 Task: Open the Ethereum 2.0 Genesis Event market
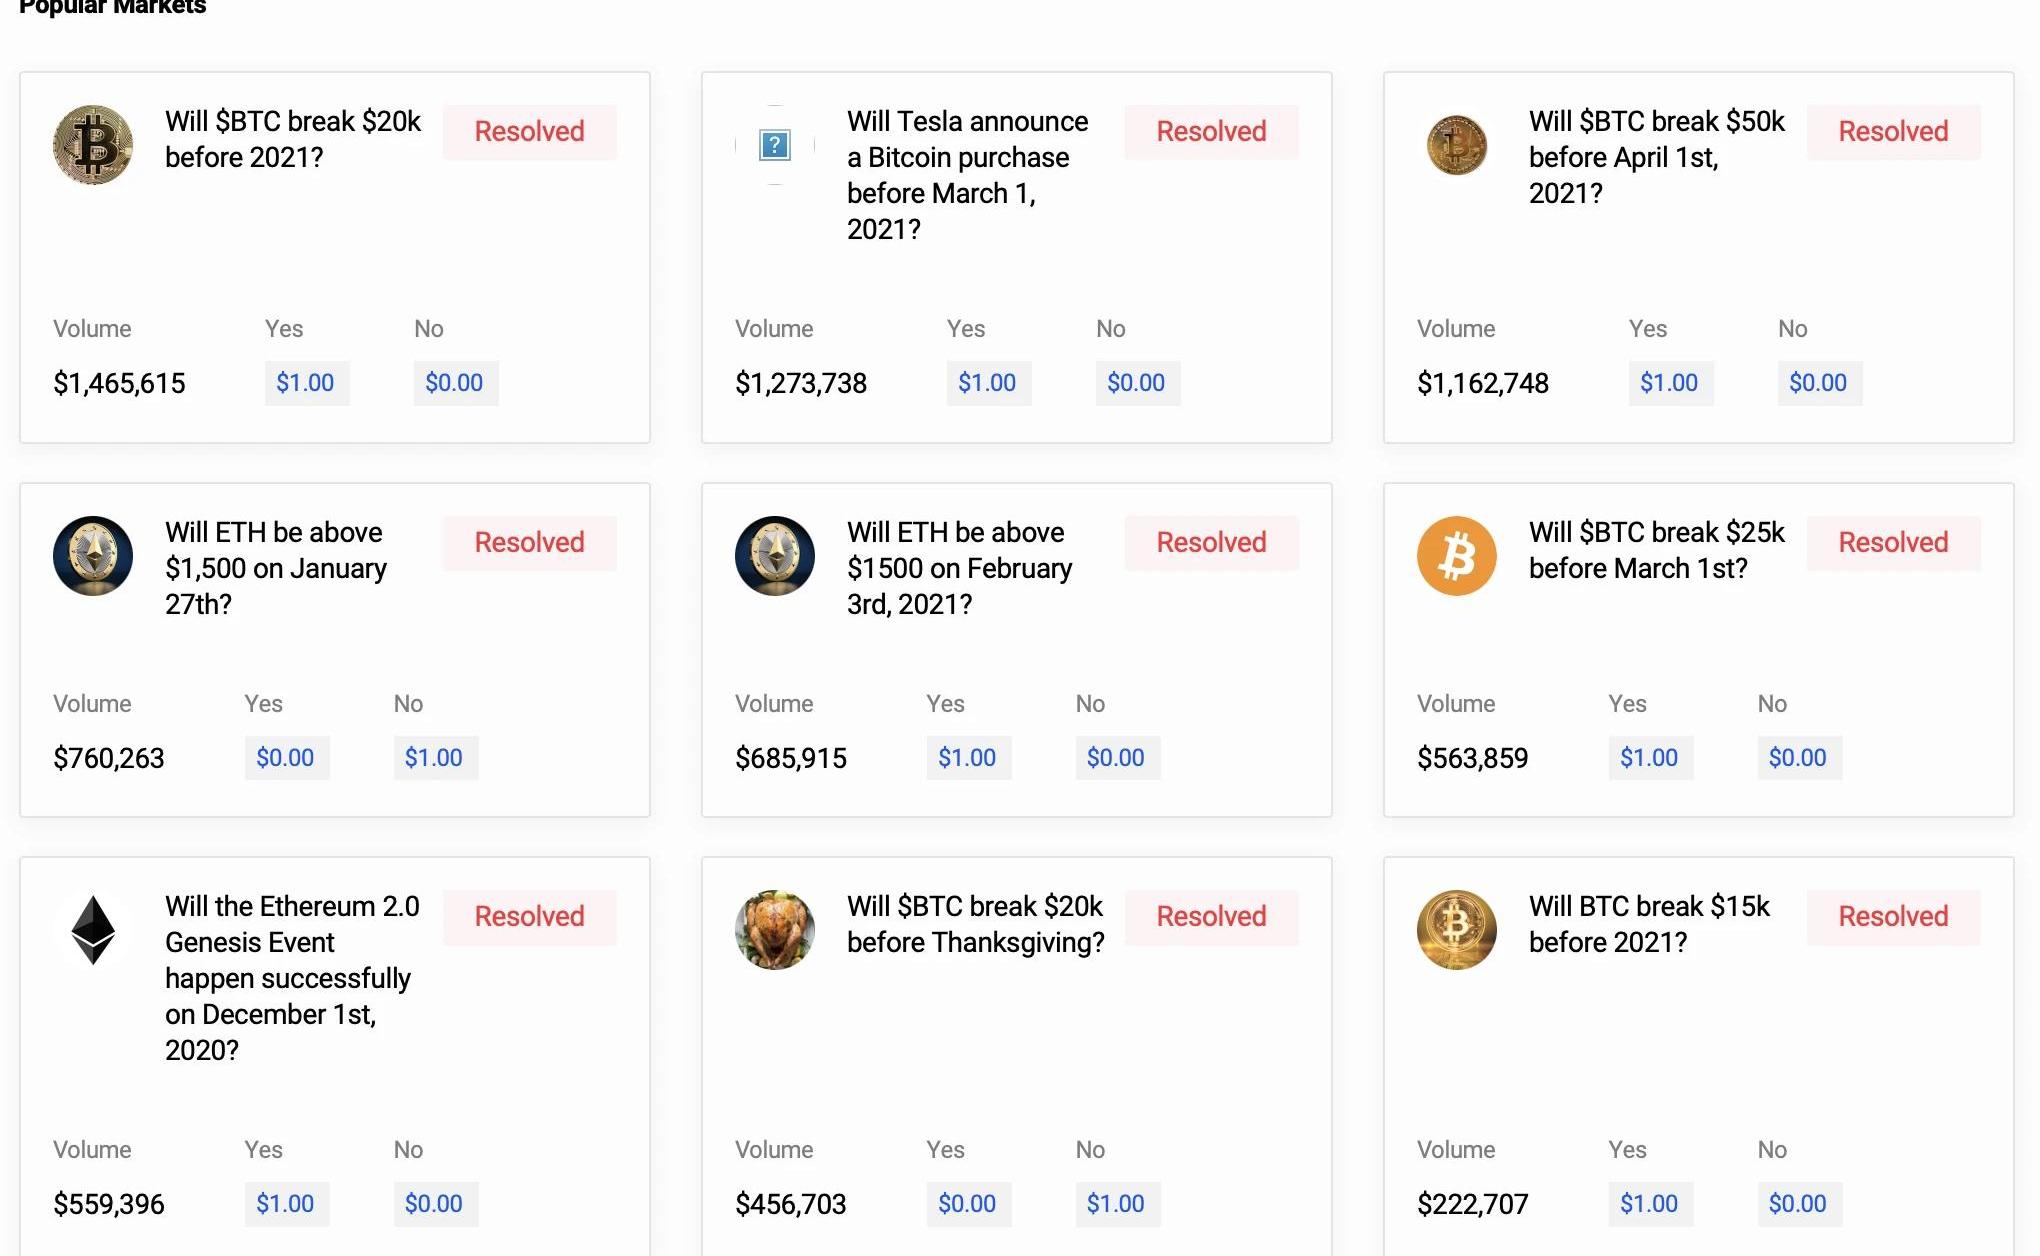(x=291, y=977)
